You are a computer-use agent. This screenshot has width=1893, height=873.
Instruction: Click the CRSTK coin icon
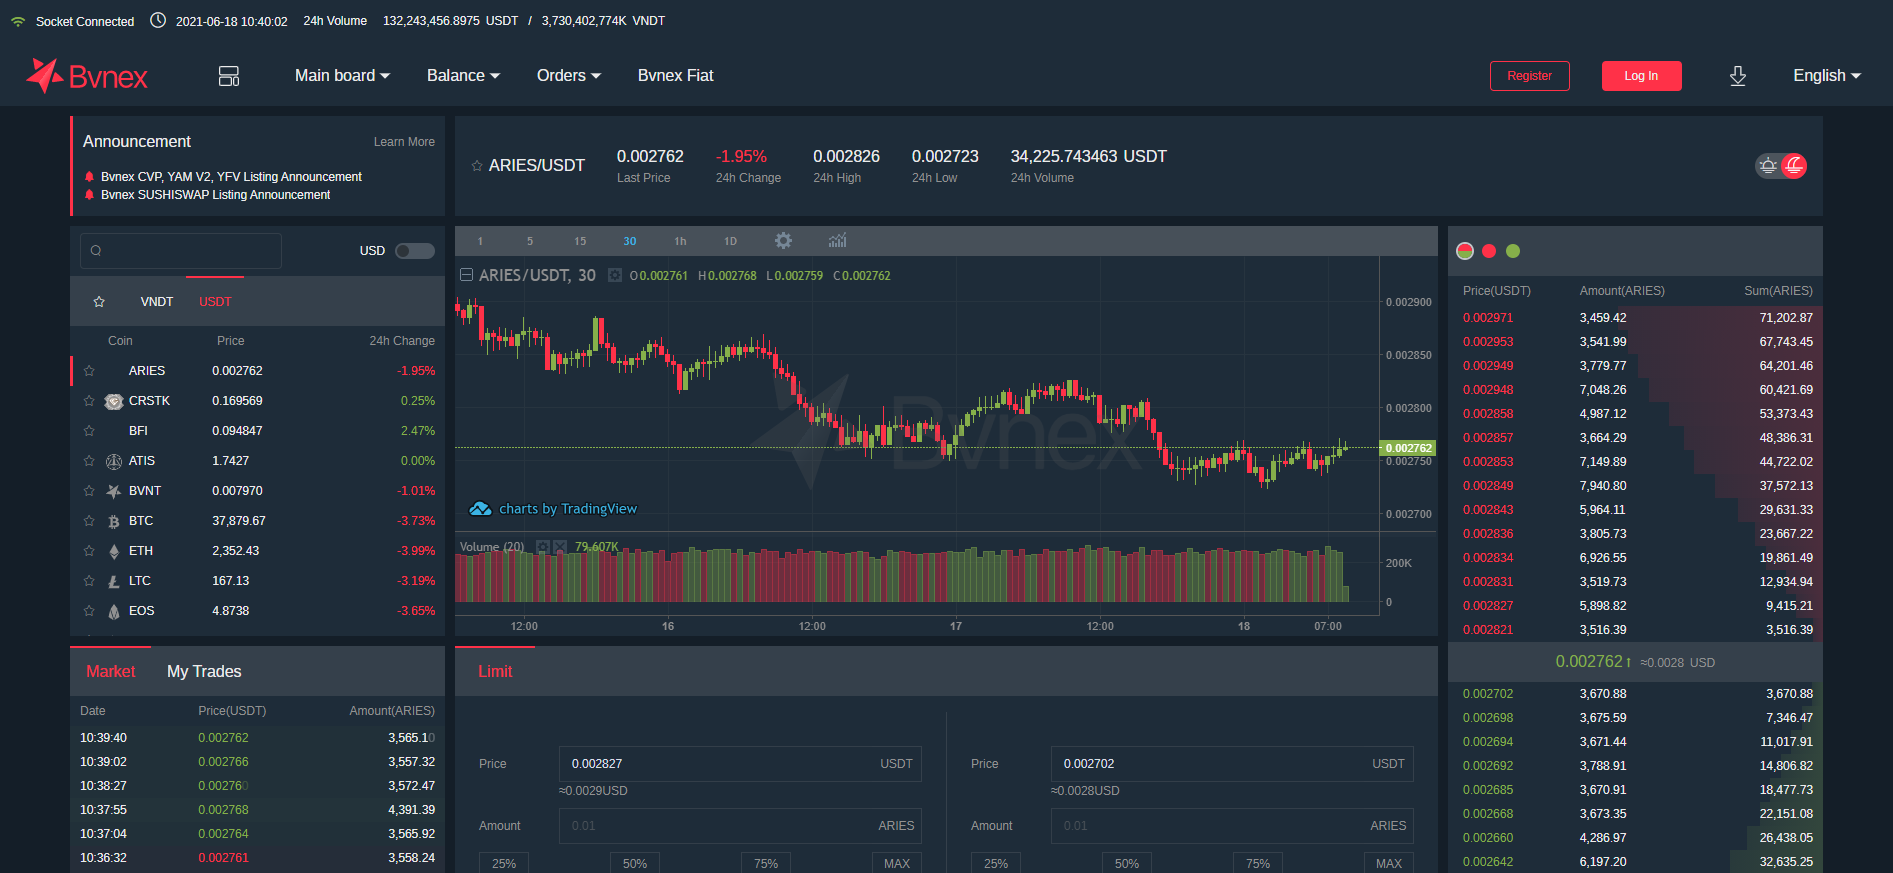pos(114,401)
